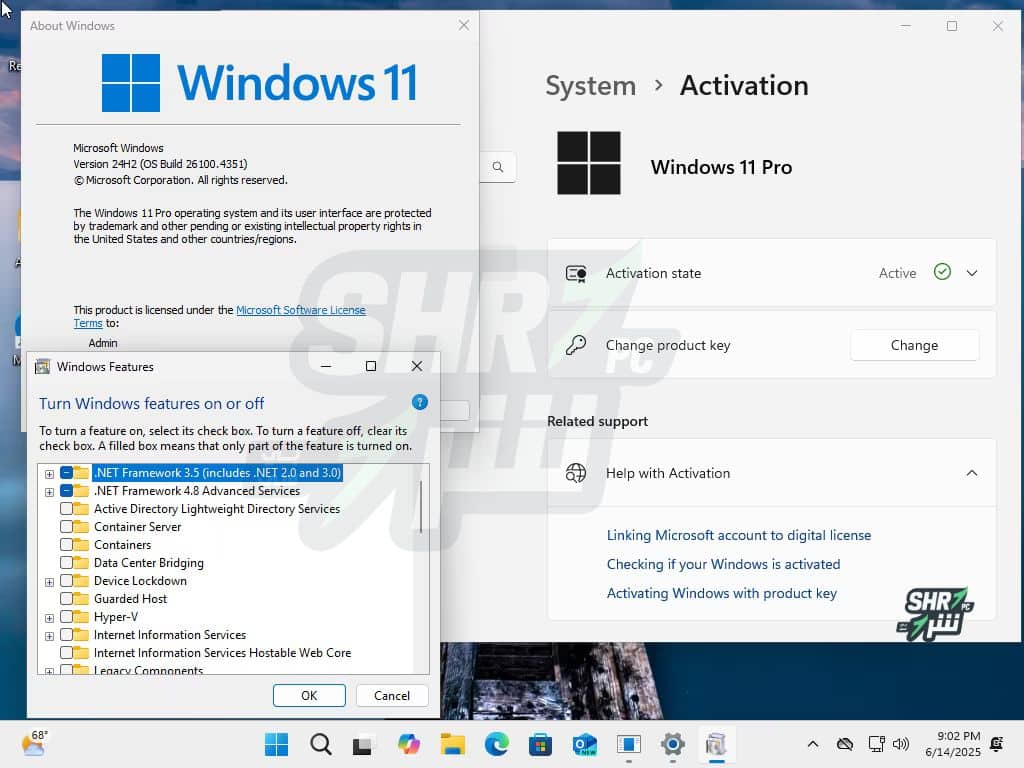
Task: Enable Active Directory Lightweight Directory Services
Action: pos(67,508)
